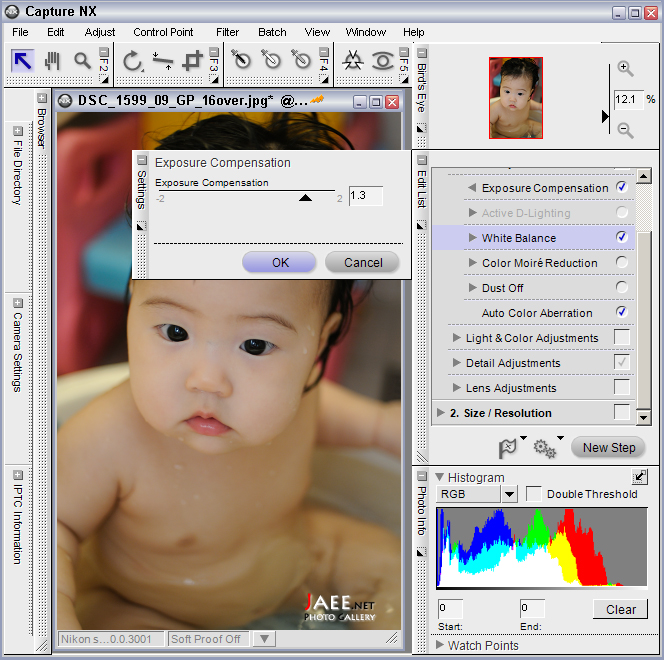Zoom in with Bird's Eye plus magnifier

[625, 69]
